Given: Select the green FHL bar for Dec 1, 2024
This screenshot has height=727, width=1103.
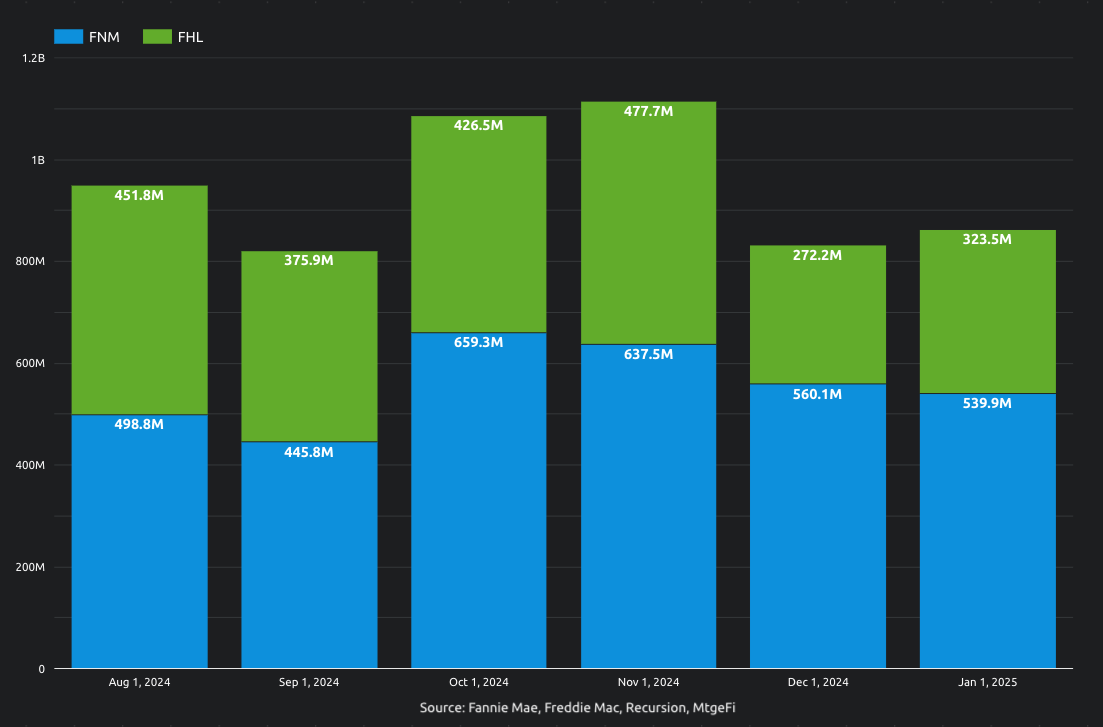Looking at the screenshot, I should (818, 315).
